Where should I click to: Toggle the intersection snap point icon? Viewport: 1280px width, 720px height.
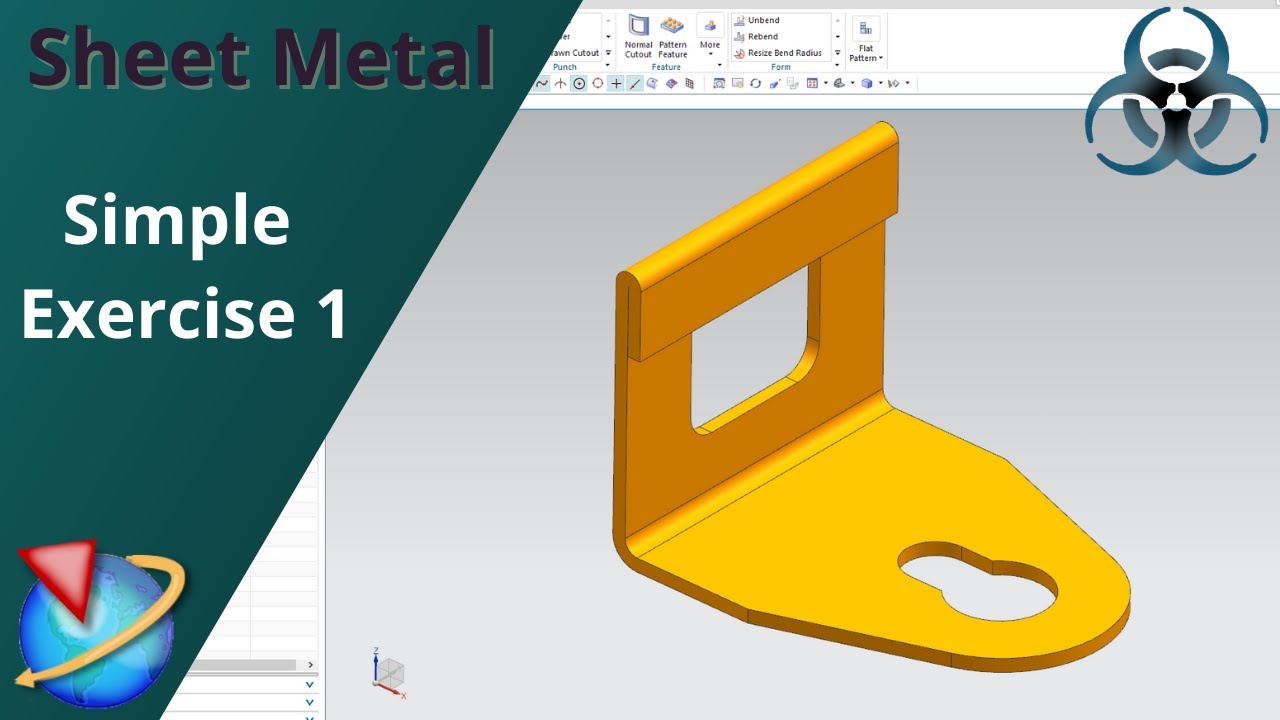tap(561, 83)
